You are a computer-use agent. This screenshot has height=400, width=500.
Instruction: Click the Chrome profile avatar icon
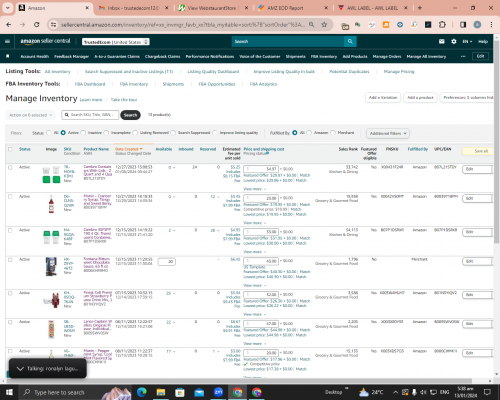click(x=477, y=24)
